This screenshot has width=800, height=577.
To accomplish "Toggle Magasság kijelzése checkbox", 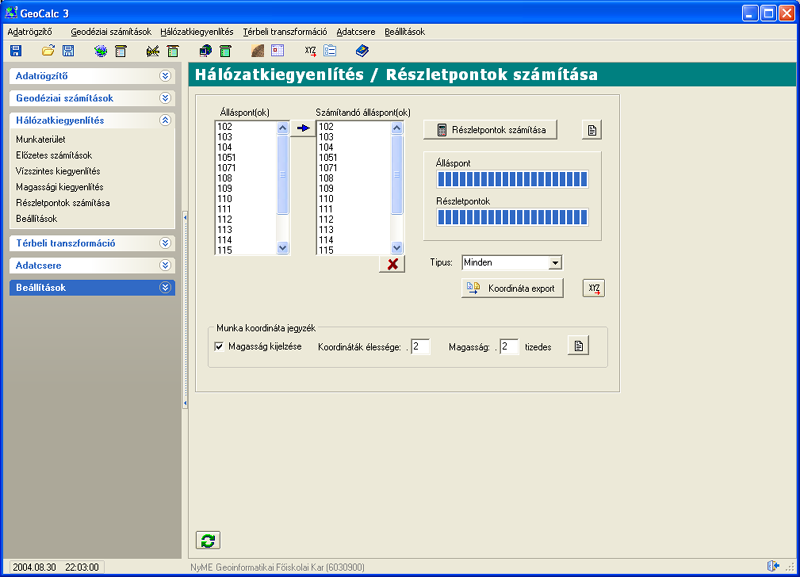I will (x=219, y=346).
